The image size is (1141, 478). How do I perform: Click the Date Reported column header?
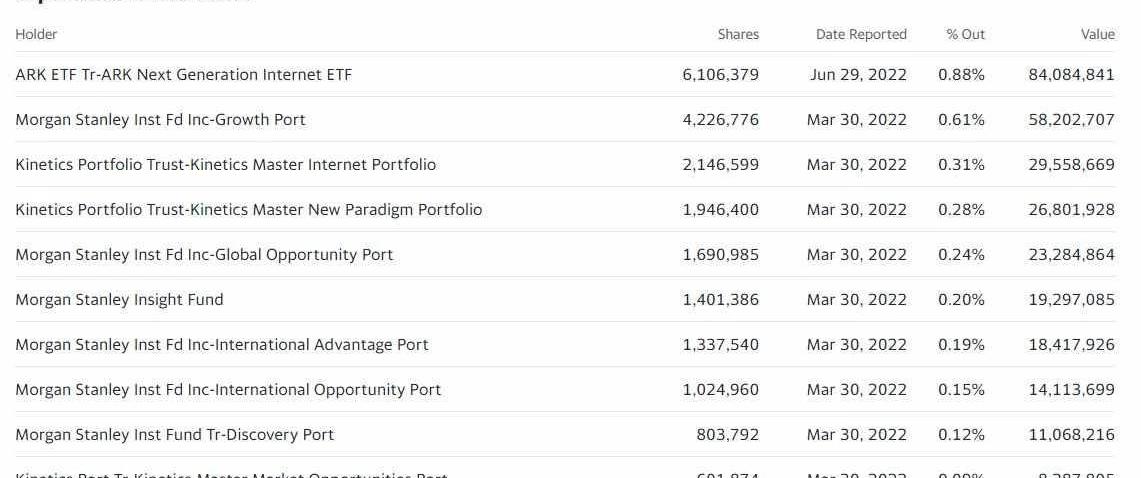[861, 34]
